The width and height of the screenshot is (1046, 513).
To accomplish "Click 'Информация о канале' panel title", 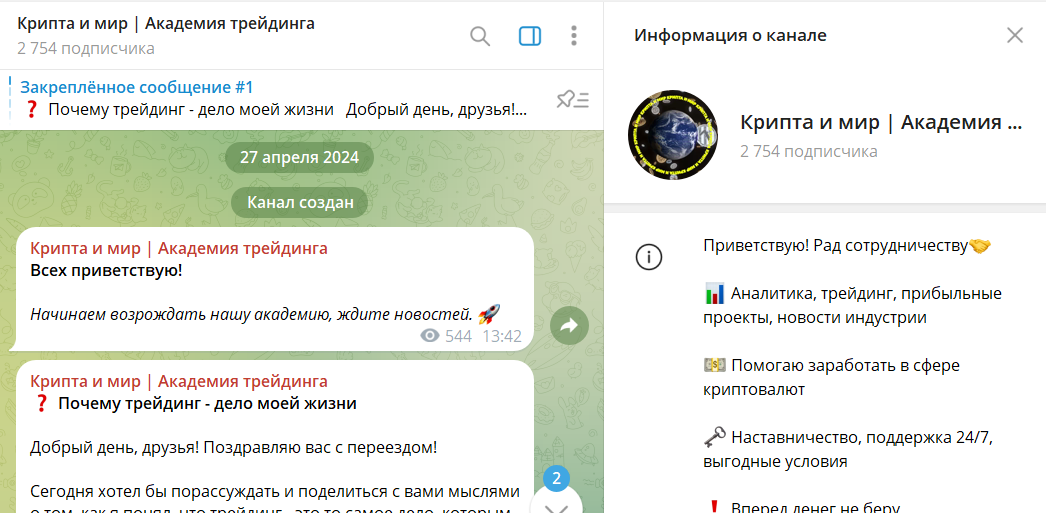I will click(x=730, y=35).
